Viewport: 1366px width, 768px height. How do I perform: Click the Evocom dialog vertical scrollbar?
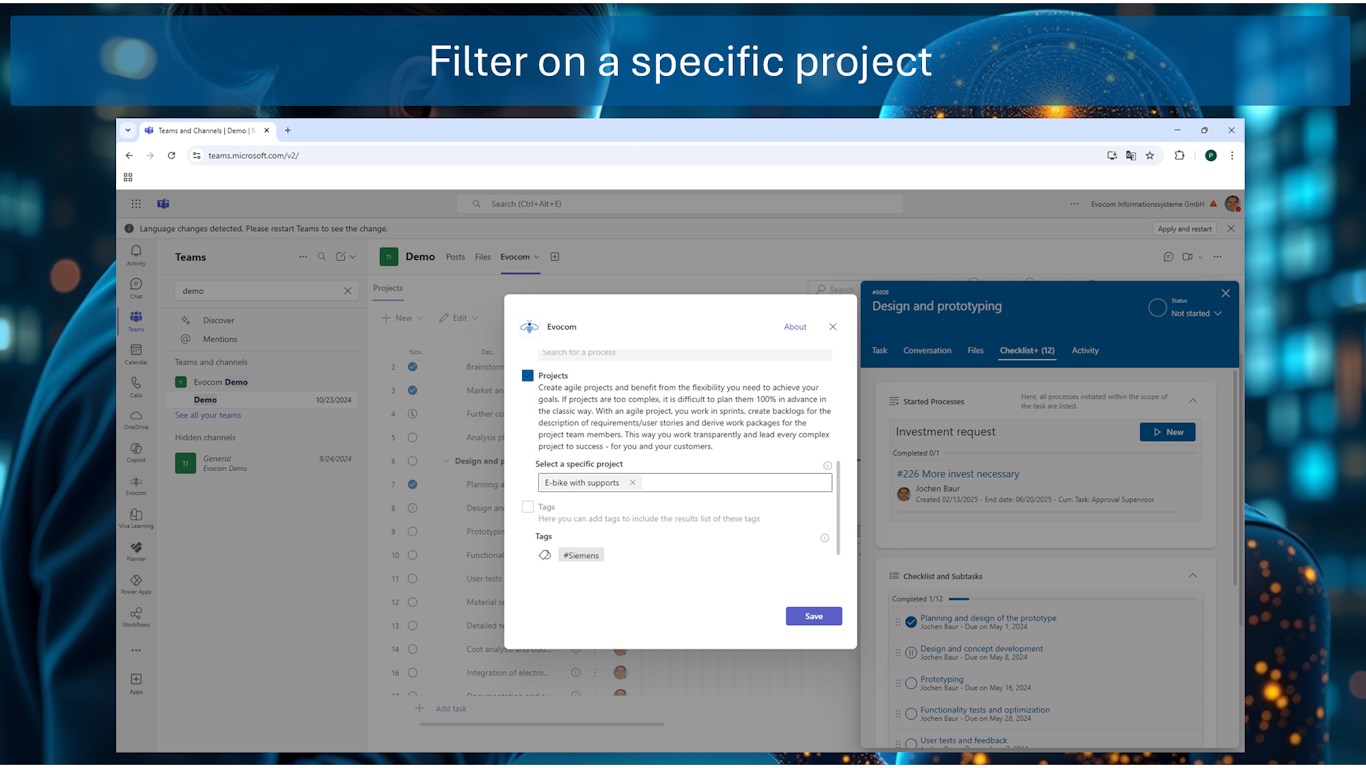tap(838, 507)
